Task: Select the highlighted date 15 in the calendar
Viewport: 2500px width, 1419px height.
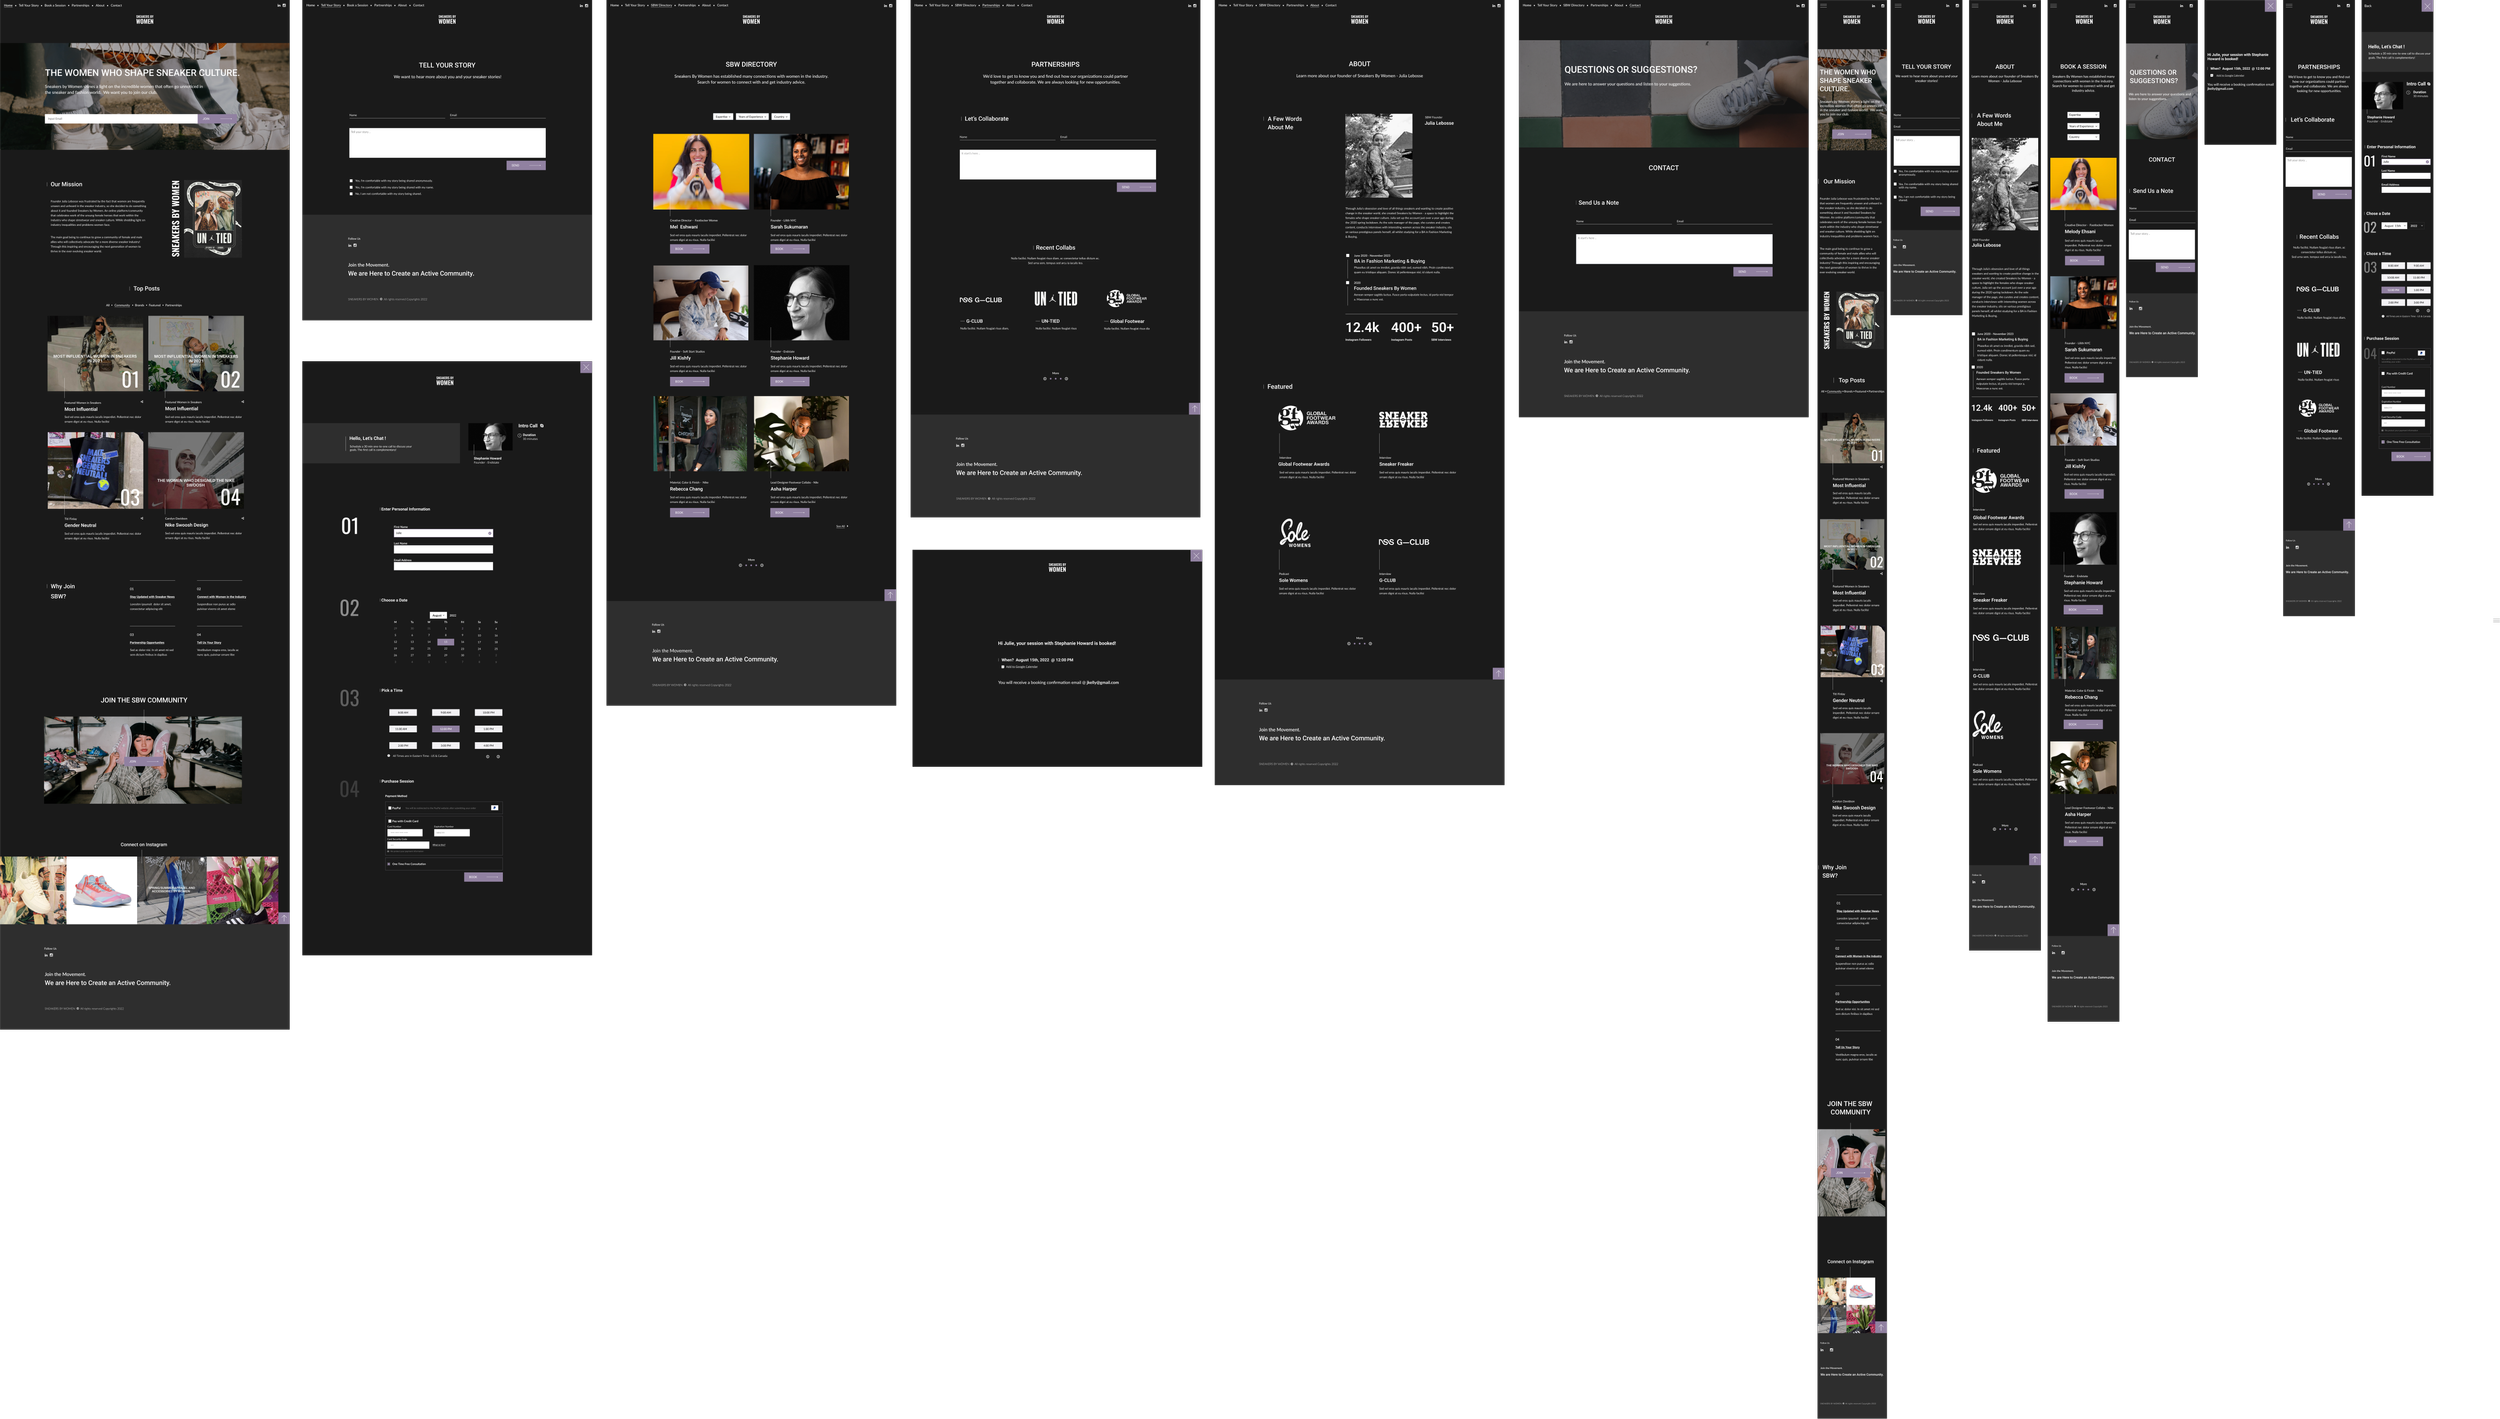Action: pyautogui.click(x=446, y=642)
